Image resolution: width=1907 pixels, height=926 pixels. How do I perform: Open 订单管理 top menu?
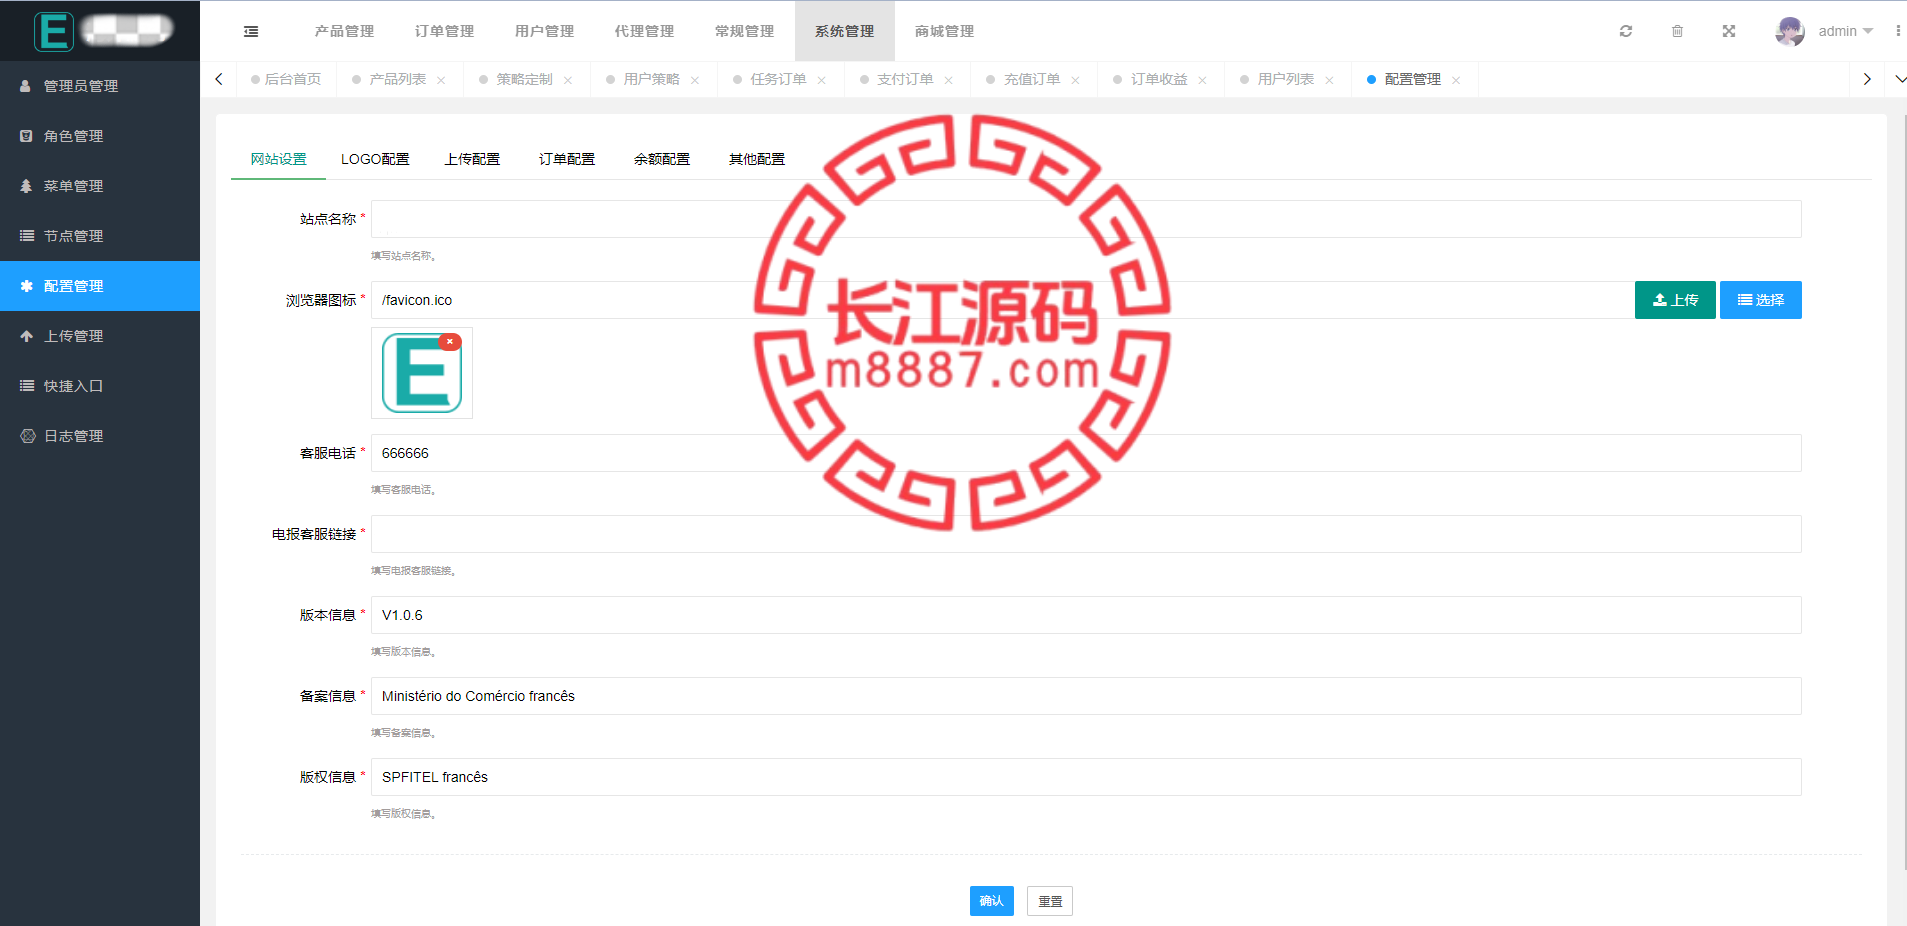444,31
